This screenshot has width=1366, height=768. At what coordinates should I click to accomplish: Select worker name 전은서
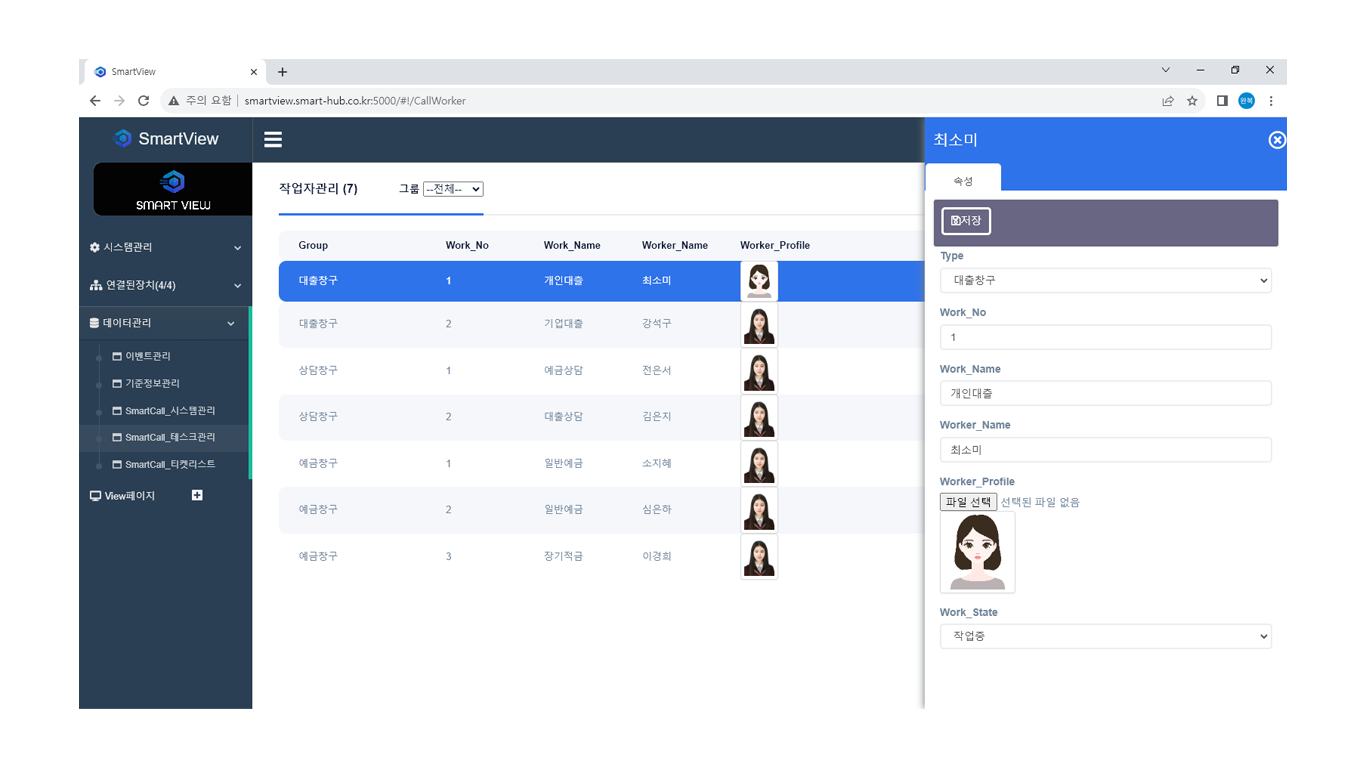[x=657, y=370]
